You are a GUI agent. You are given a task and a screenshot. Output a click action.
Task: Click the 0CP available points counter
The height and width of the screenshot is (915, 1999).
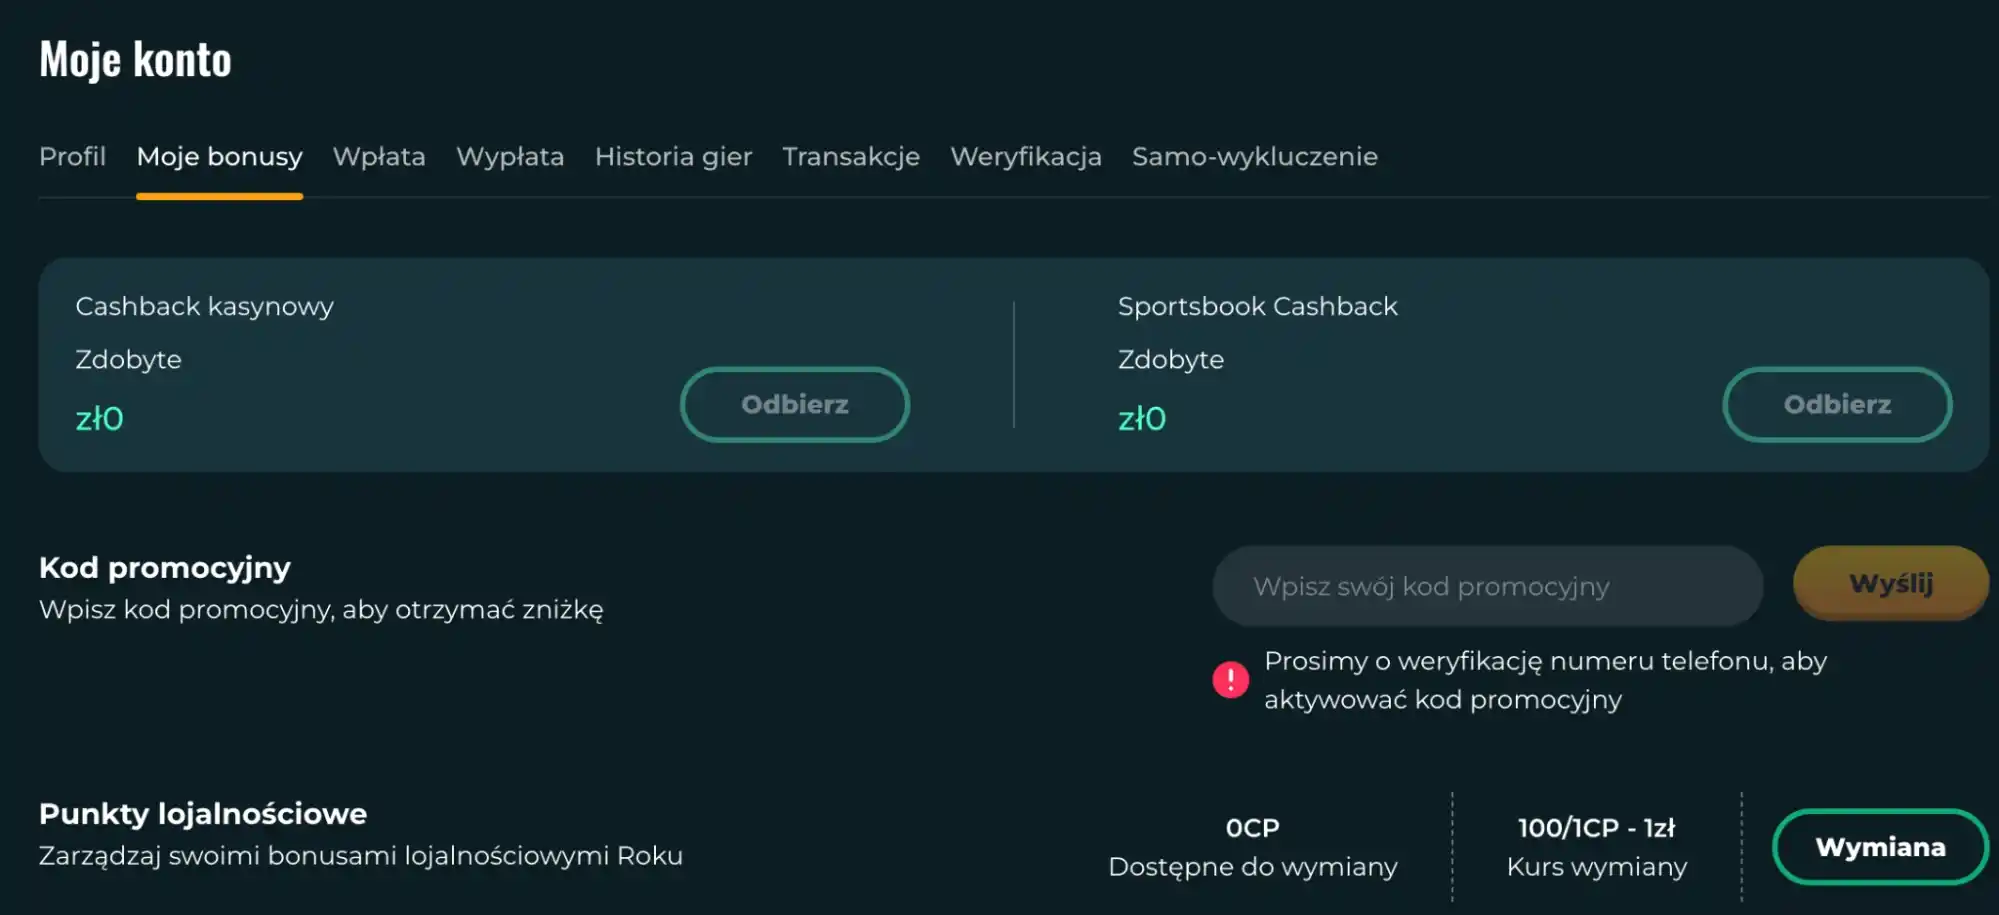[x=1252, y=826]
